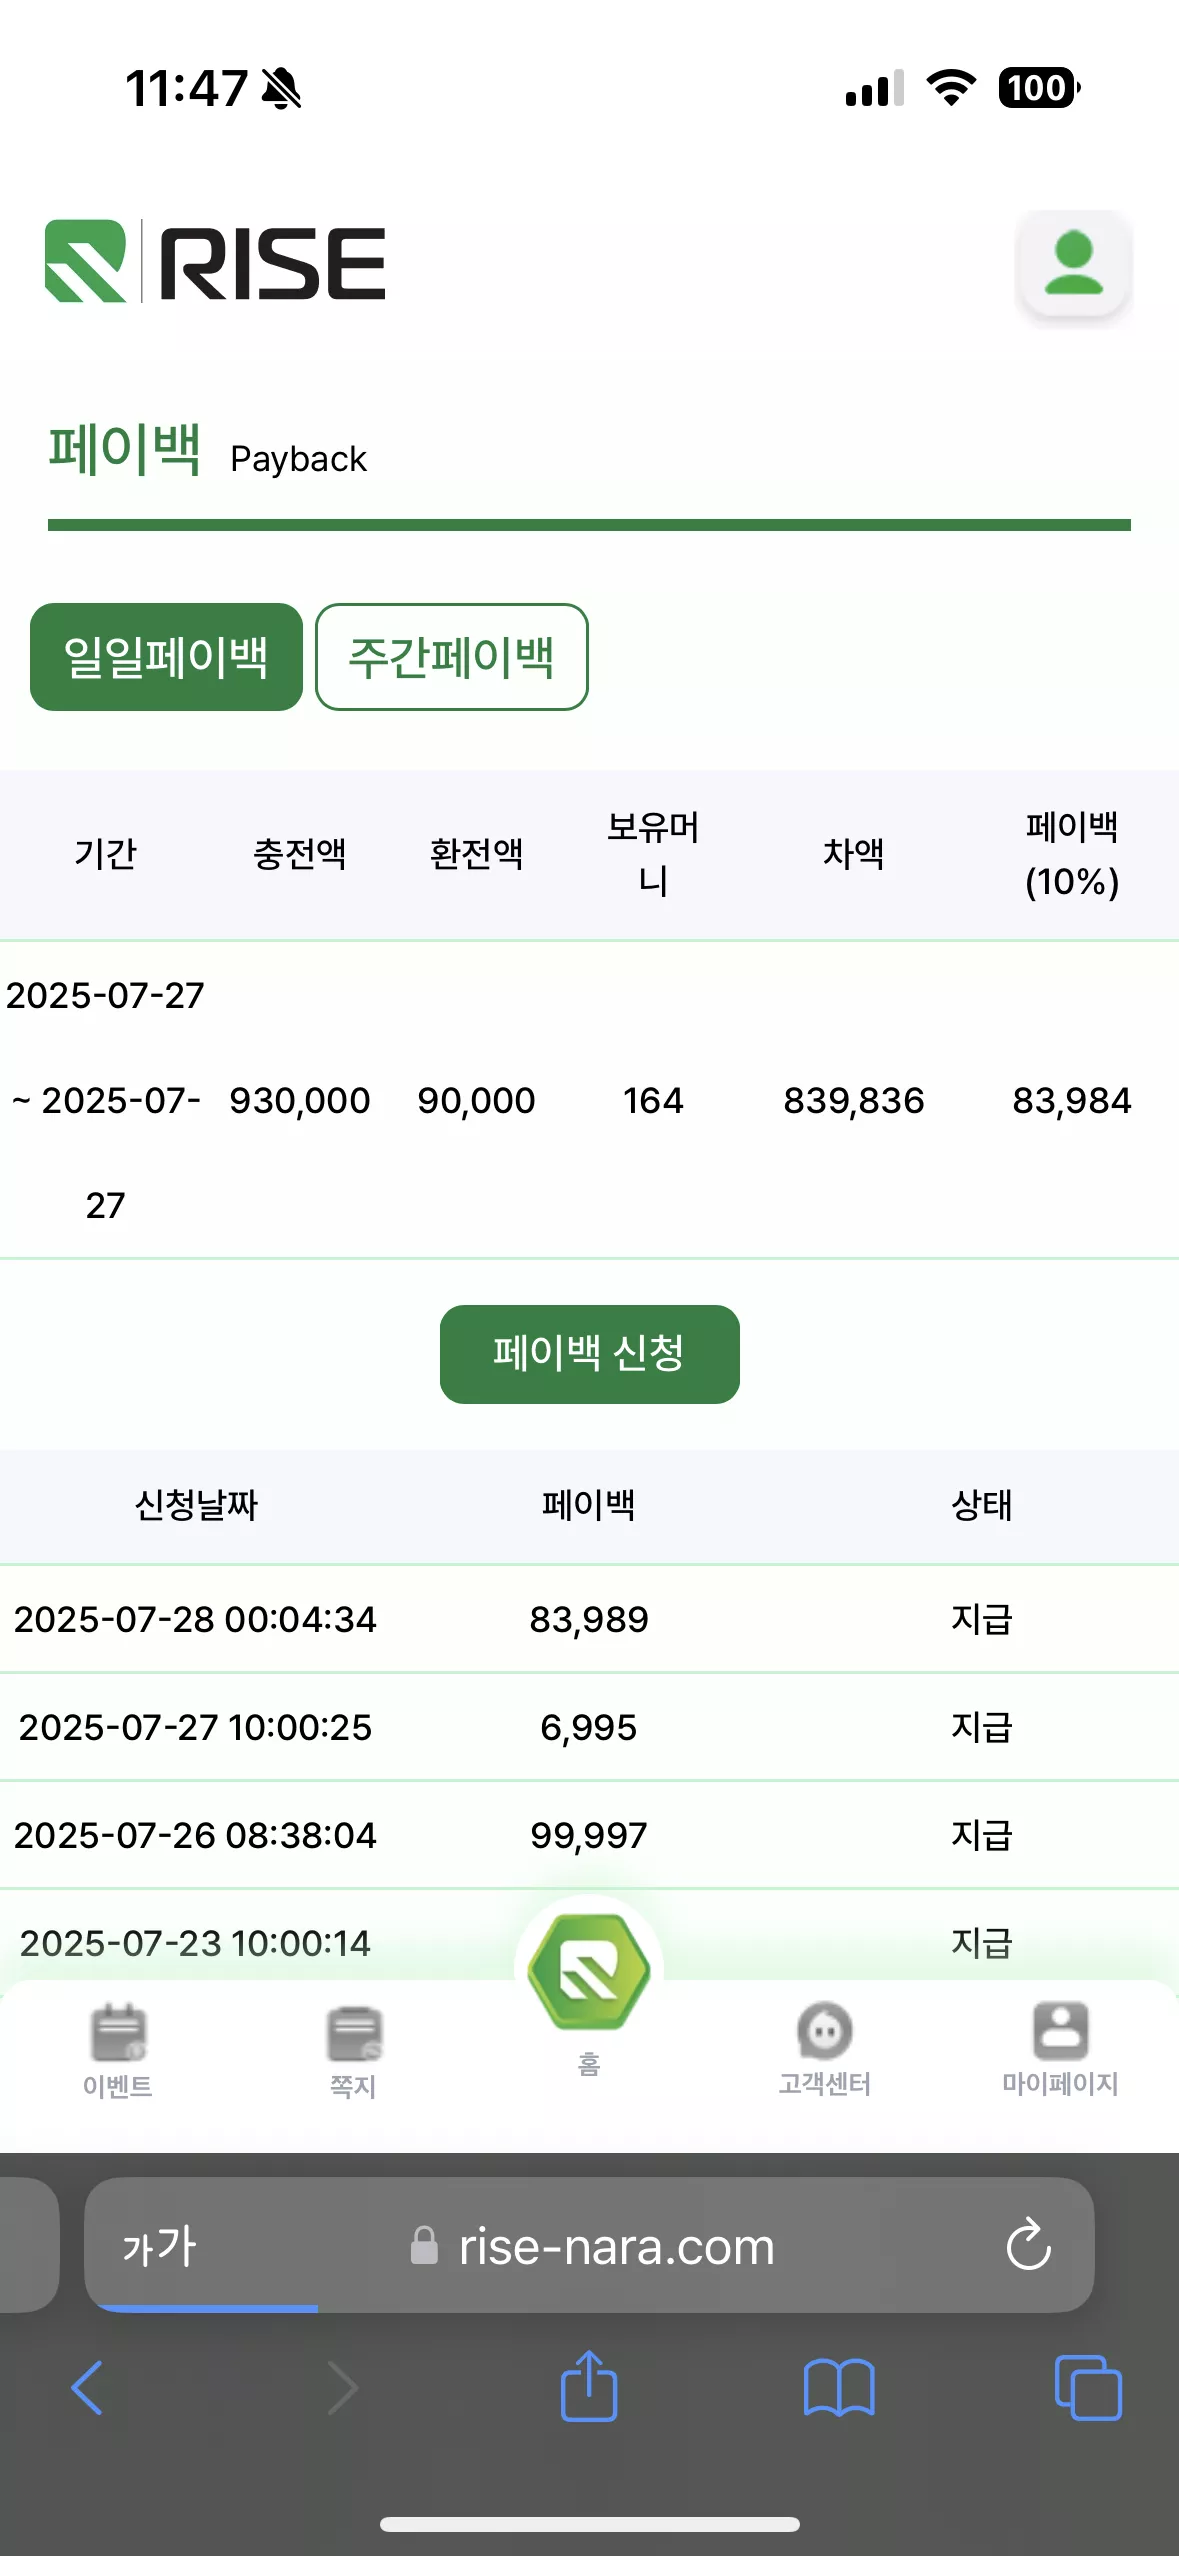Reload the page in Safari
The width and height of the screenshot is (1179, 2556).
point(1028,2245)
